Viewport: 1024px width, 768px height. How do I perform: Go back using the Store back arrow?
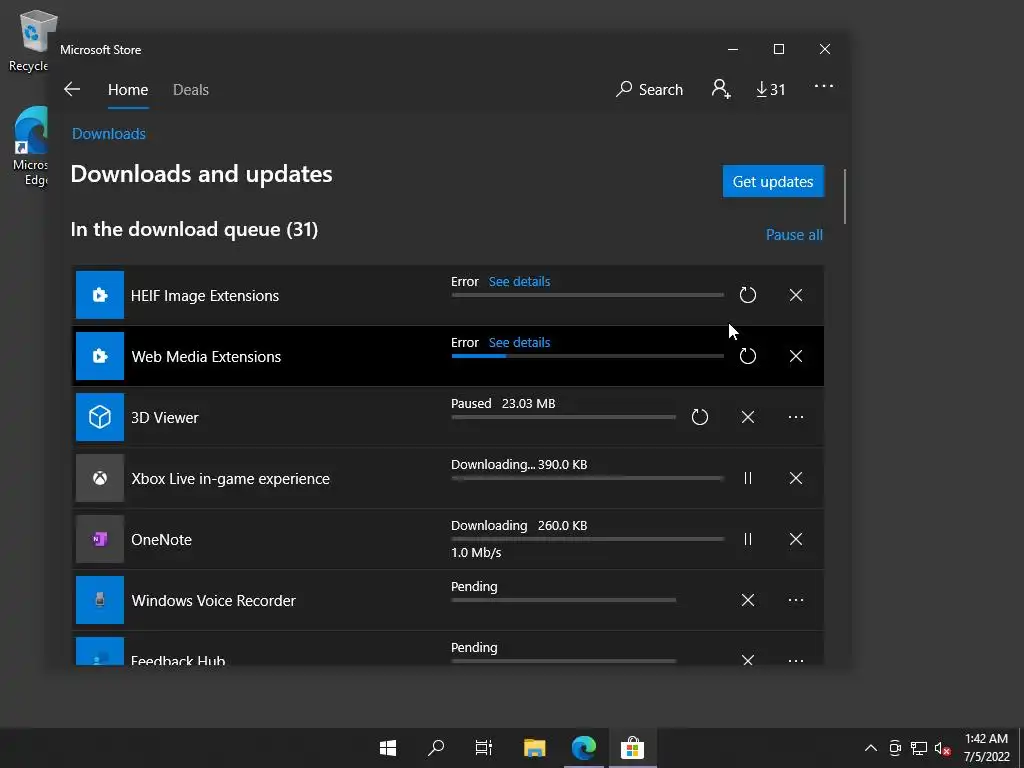coord(72,89)
